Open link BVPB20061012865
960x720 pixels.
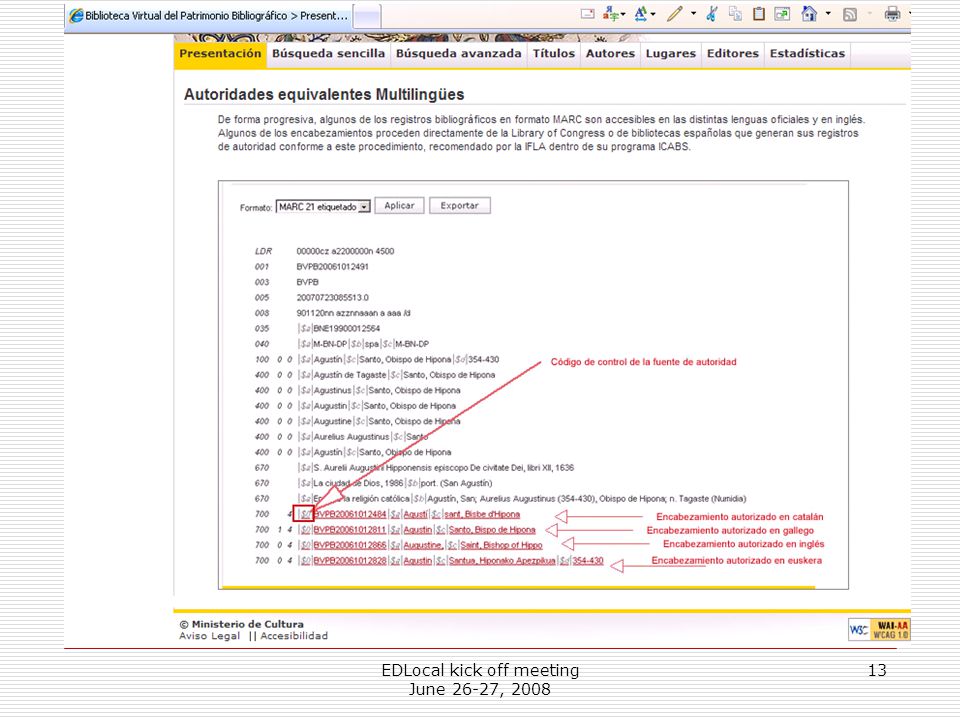pos(350,545)
